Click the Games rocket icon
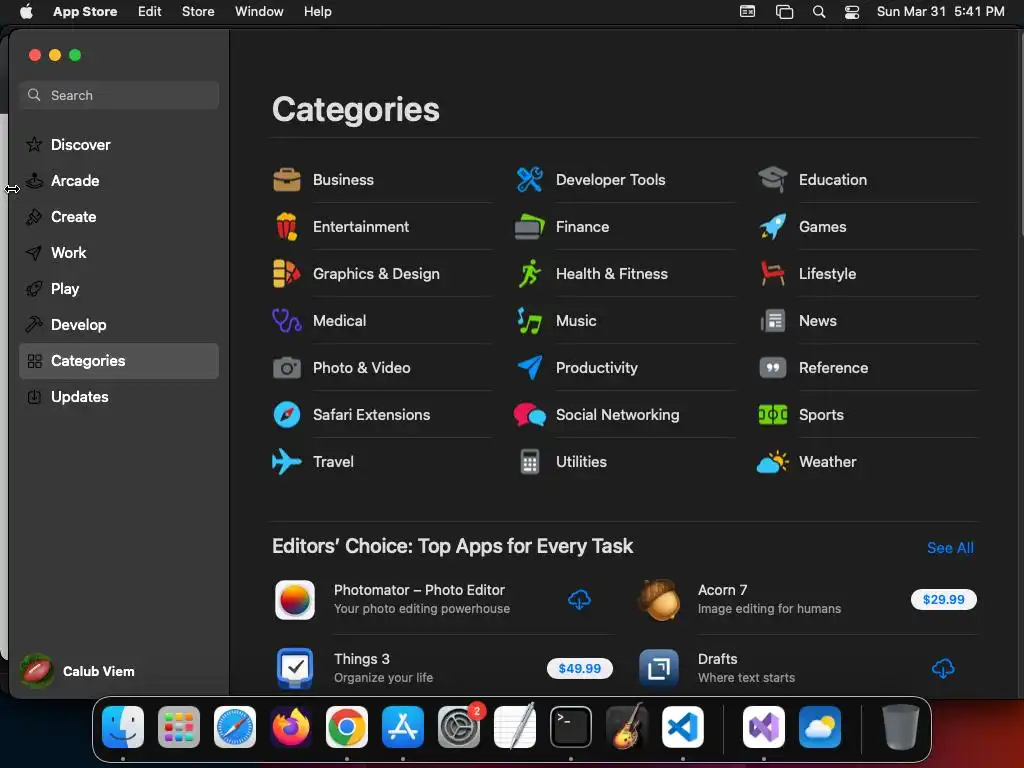 click(x=773, y=227)
